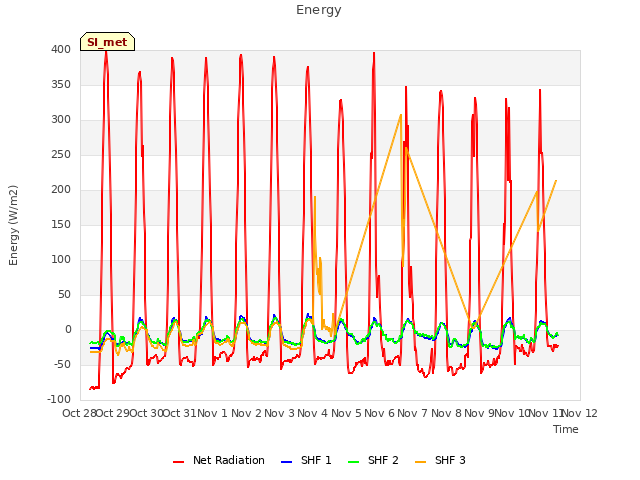Image resolution: width=640 pixels, height=480 pixels.
Task: Click the Oct 31 x-axis date label
Action: 180,413
